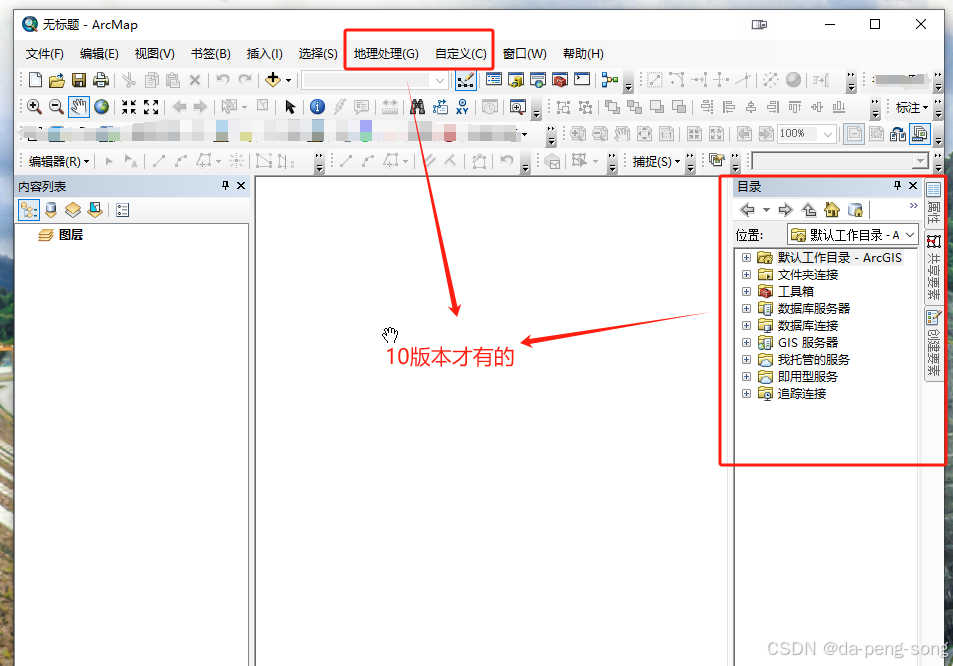This screenshot has height=666, width=953.
Task: Open the Editor Toolbar icon
Action: click(466, 80)
